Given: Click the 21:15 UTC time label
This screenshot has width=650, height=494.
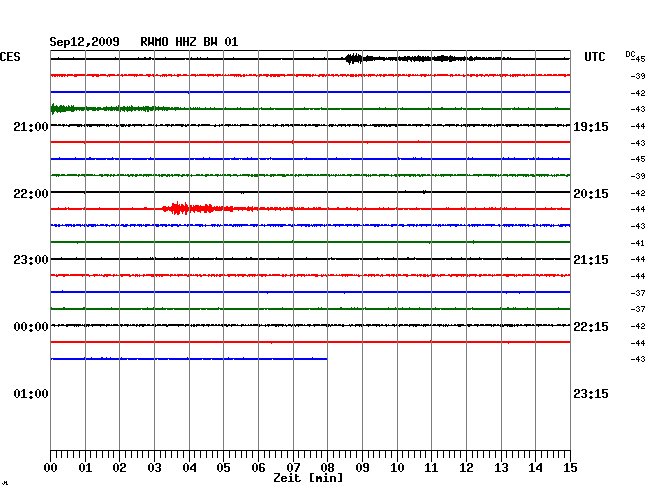Looking at the screenshot, I should [591, 260].
